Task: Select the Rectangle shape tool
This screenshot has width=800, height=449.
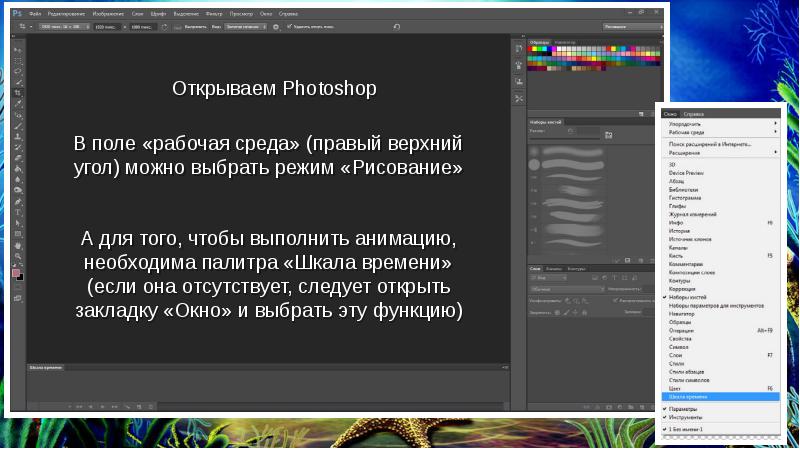Action: pos(18,234)
